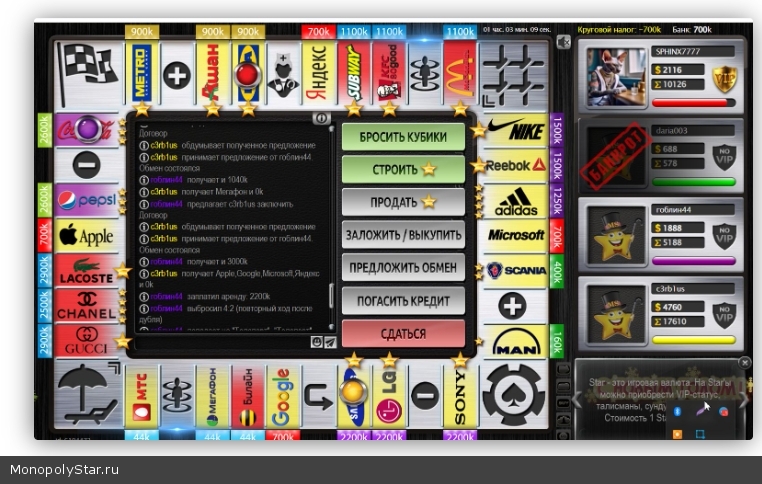Screen dimensions: 762x484
Task: Send the chat message with paper-plane icon
Action: 330,342
